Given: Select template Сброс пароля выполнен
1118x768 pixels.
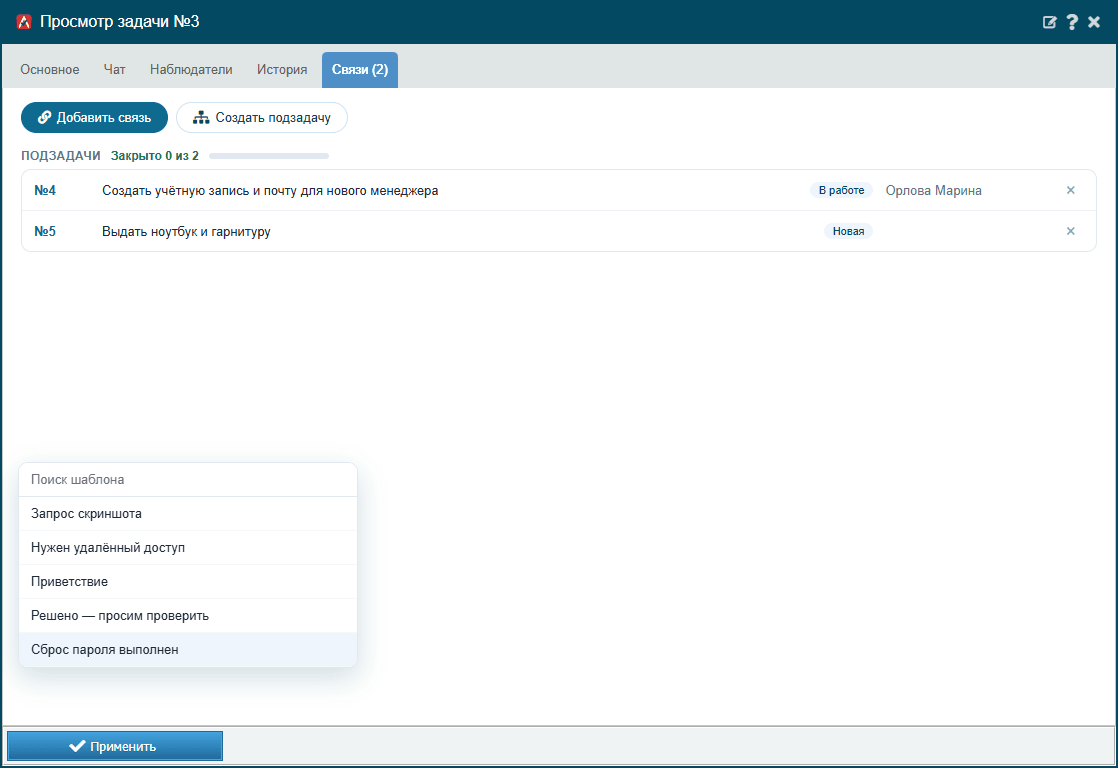Looking at the screenshot, I should click(188, 650).
